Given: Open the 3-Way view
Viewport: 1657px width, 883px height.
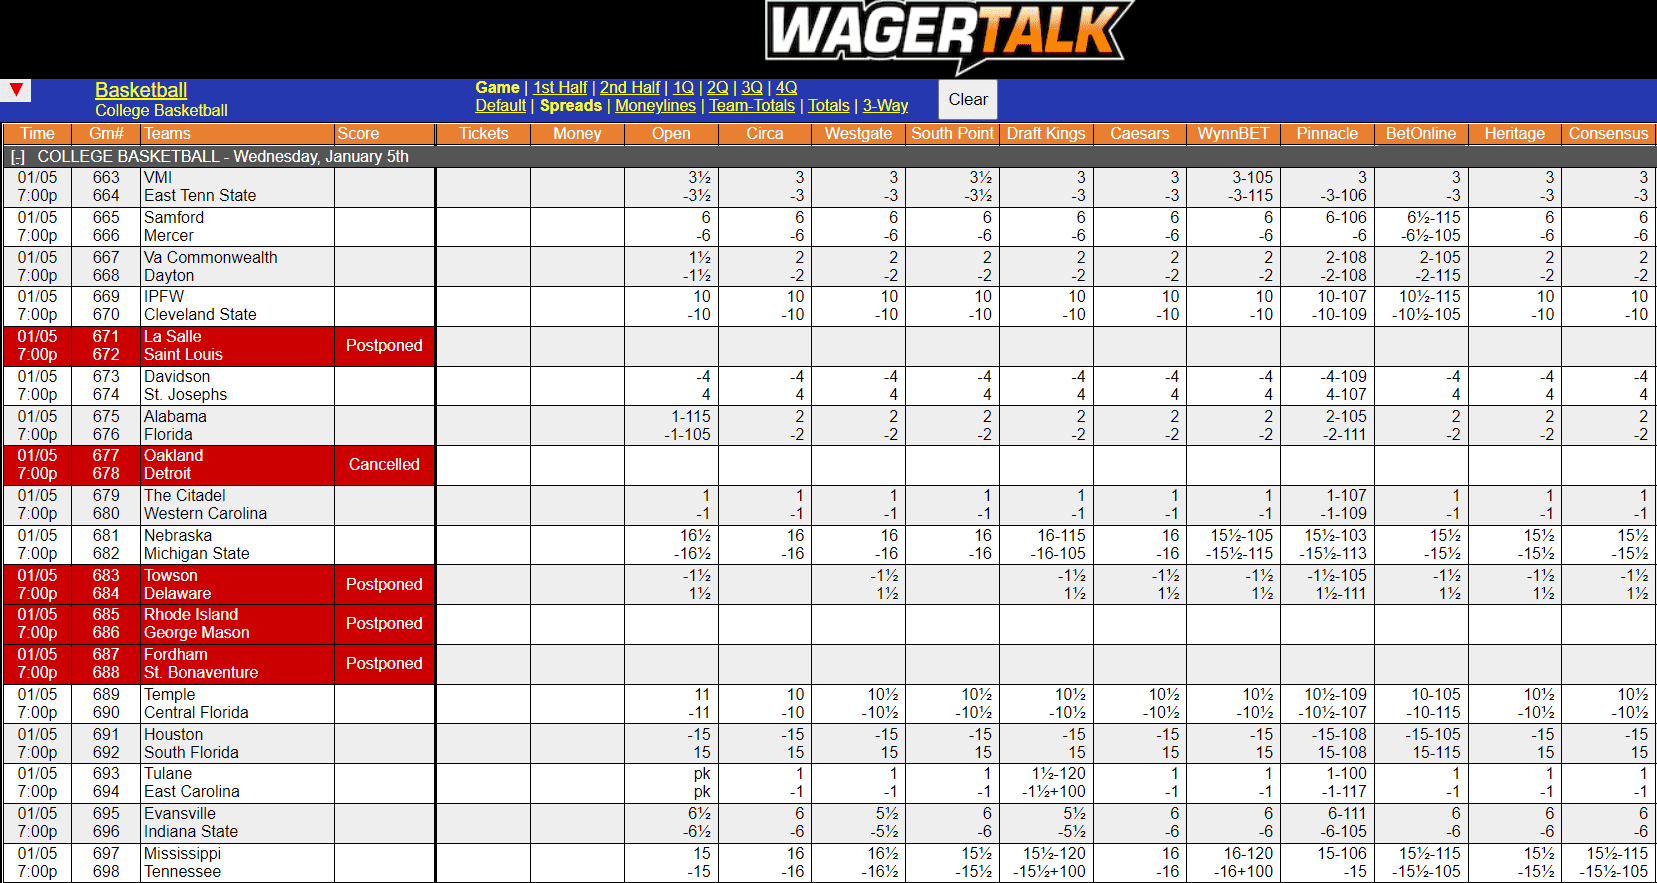Looking at the screenshot, I should tap(885, 106).
